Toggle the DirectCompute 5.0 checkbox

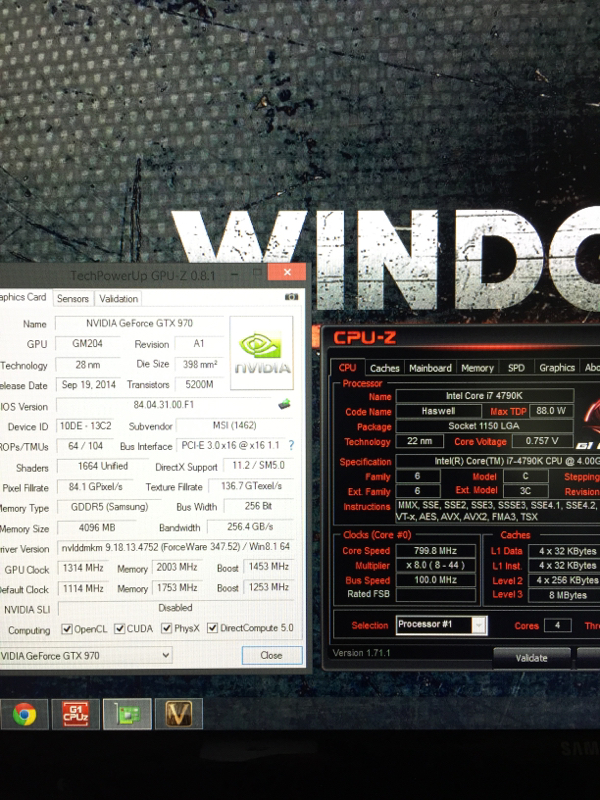[x=213, y=628]
